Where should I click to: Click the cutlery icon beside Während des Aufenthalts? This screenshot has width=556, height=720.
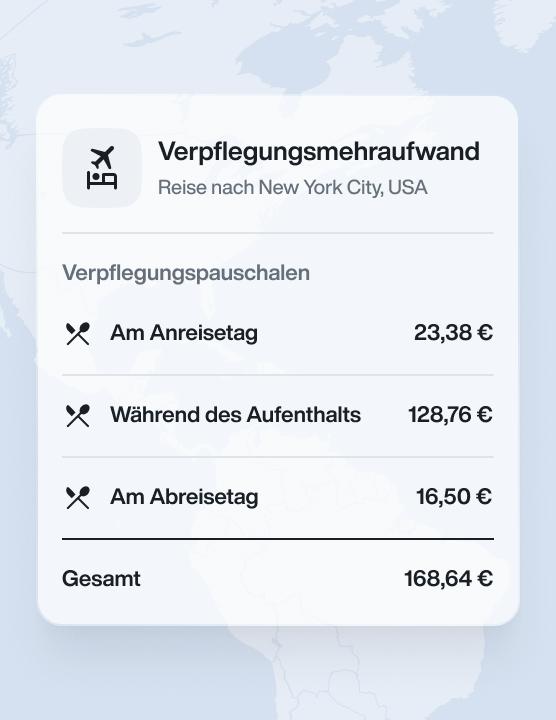(x=78, y=416)
